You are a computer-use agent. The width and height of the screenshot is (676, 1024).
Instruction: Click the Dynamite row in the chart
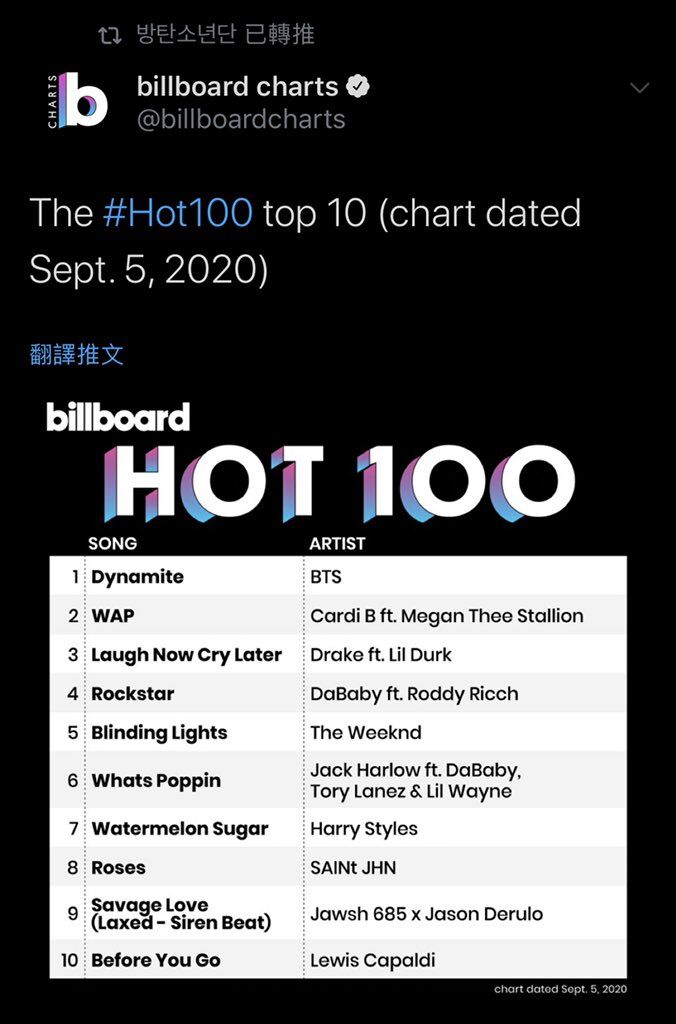(x=338, y=577)
